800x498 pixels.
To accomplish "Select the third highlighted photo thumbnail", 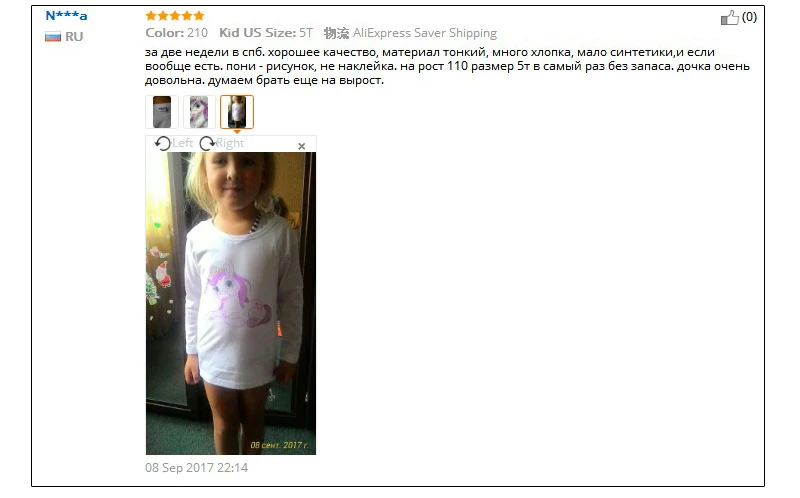I will [237, 112].
